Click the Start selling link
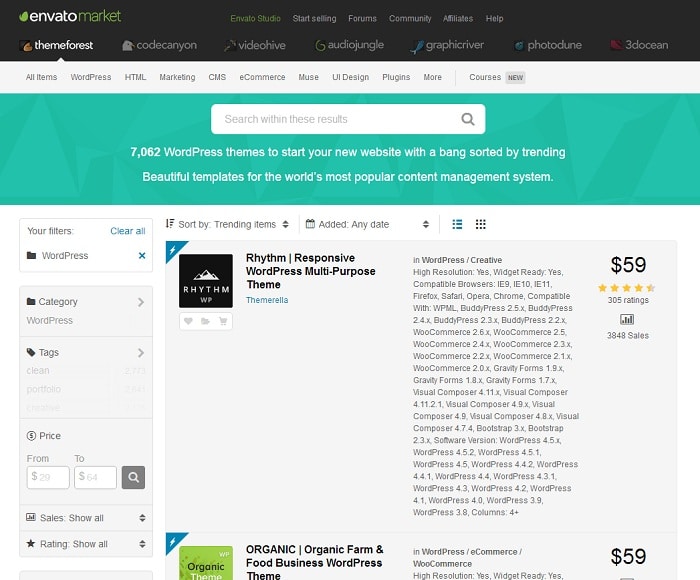The width and height of the screenshot is (700, 580). [x=314, y=19]
